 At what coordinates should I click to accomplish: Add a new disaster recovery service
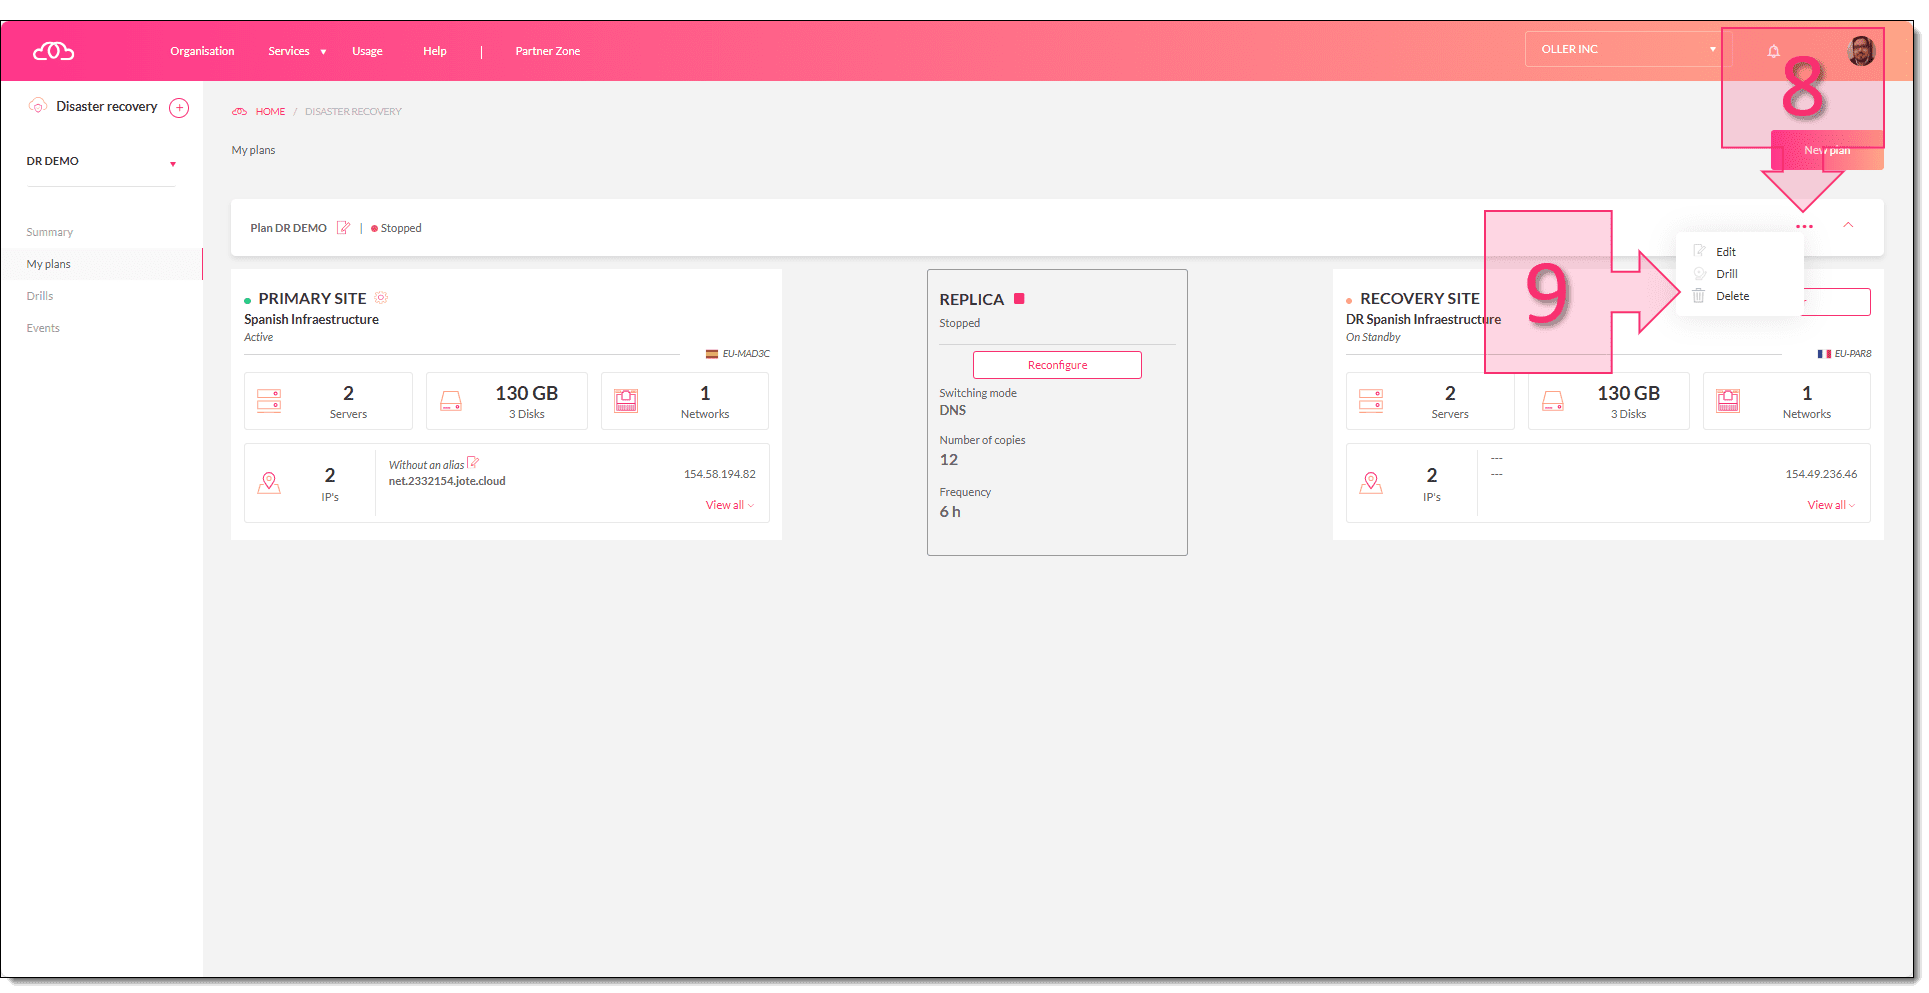tap(179, 108)
